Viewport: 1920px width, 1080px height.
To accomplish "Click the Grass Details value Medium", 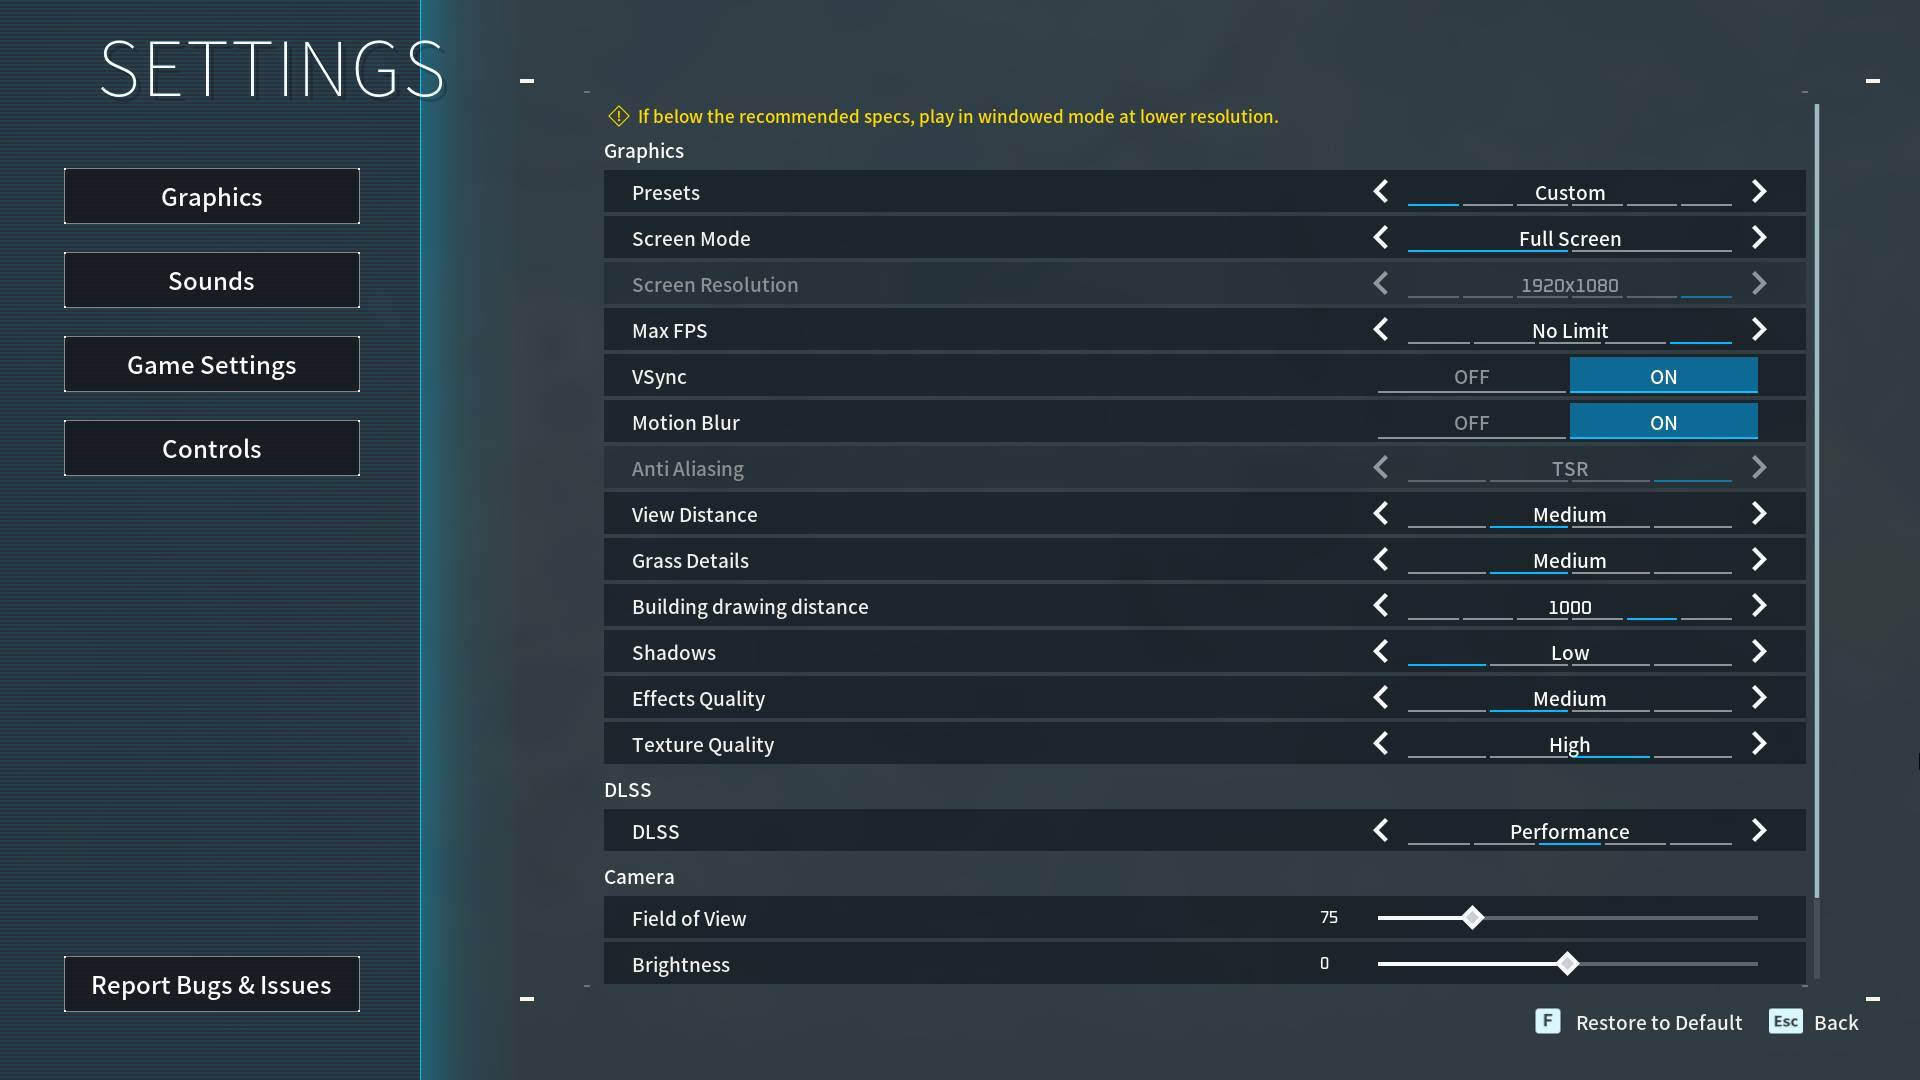I will click(x=1570, y=560).
